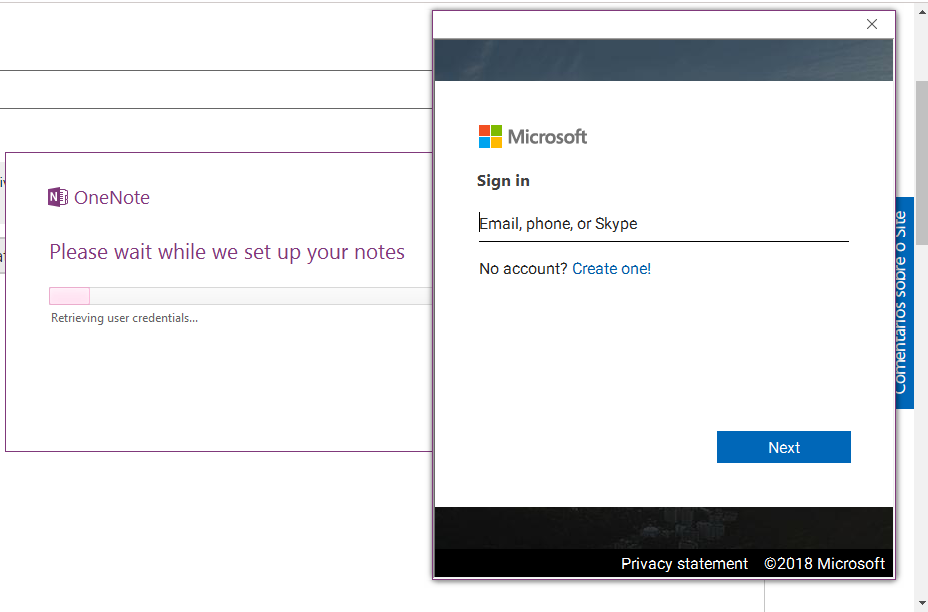Image resolution: width=928 pixels, height=612 pixels.
Task: Click the Microsoft four-color logo
Action: [491, 137]
